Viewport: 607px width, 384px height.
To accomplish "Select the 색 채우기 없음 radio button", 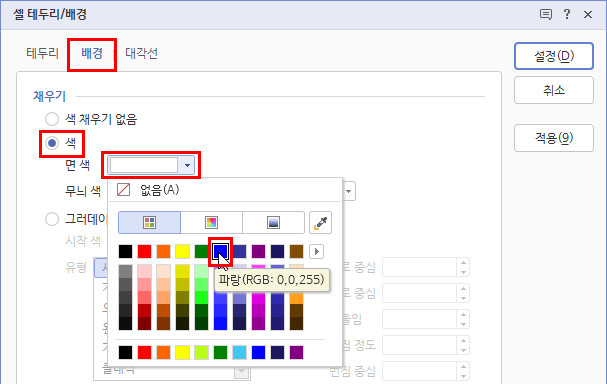I will pos(52,119).
